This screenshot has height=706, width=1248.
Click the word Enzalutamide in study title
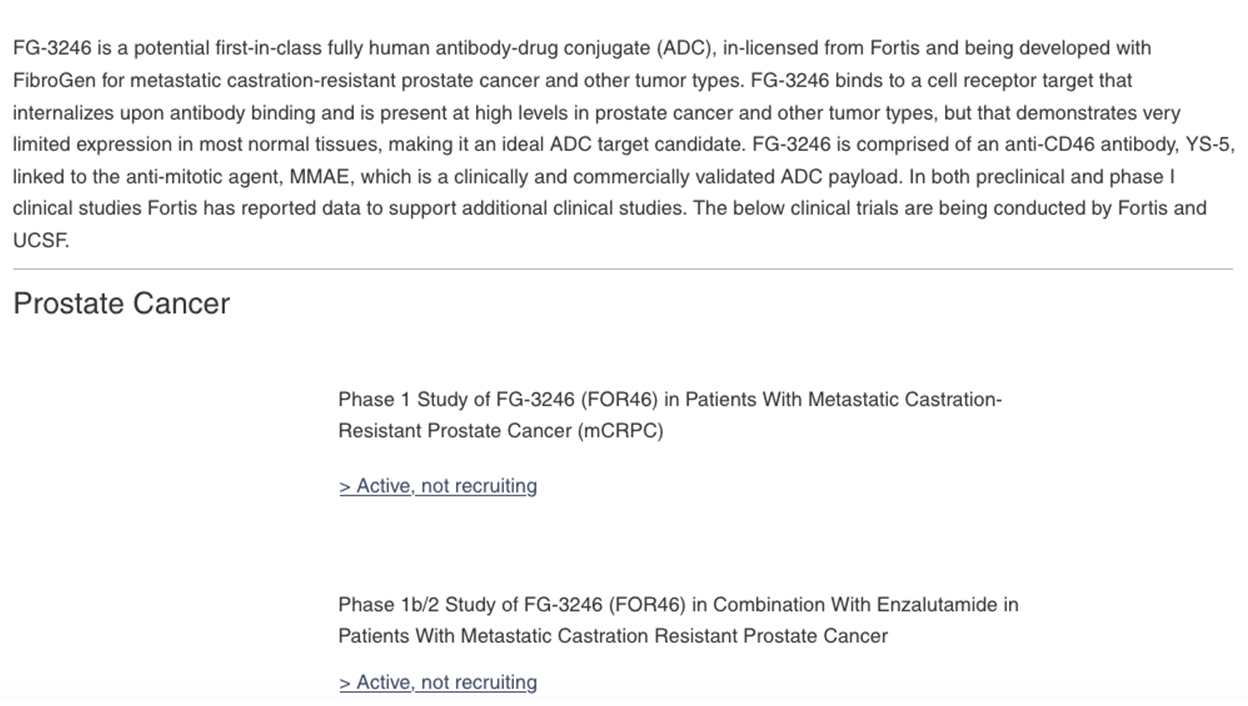tap(938, 604)
